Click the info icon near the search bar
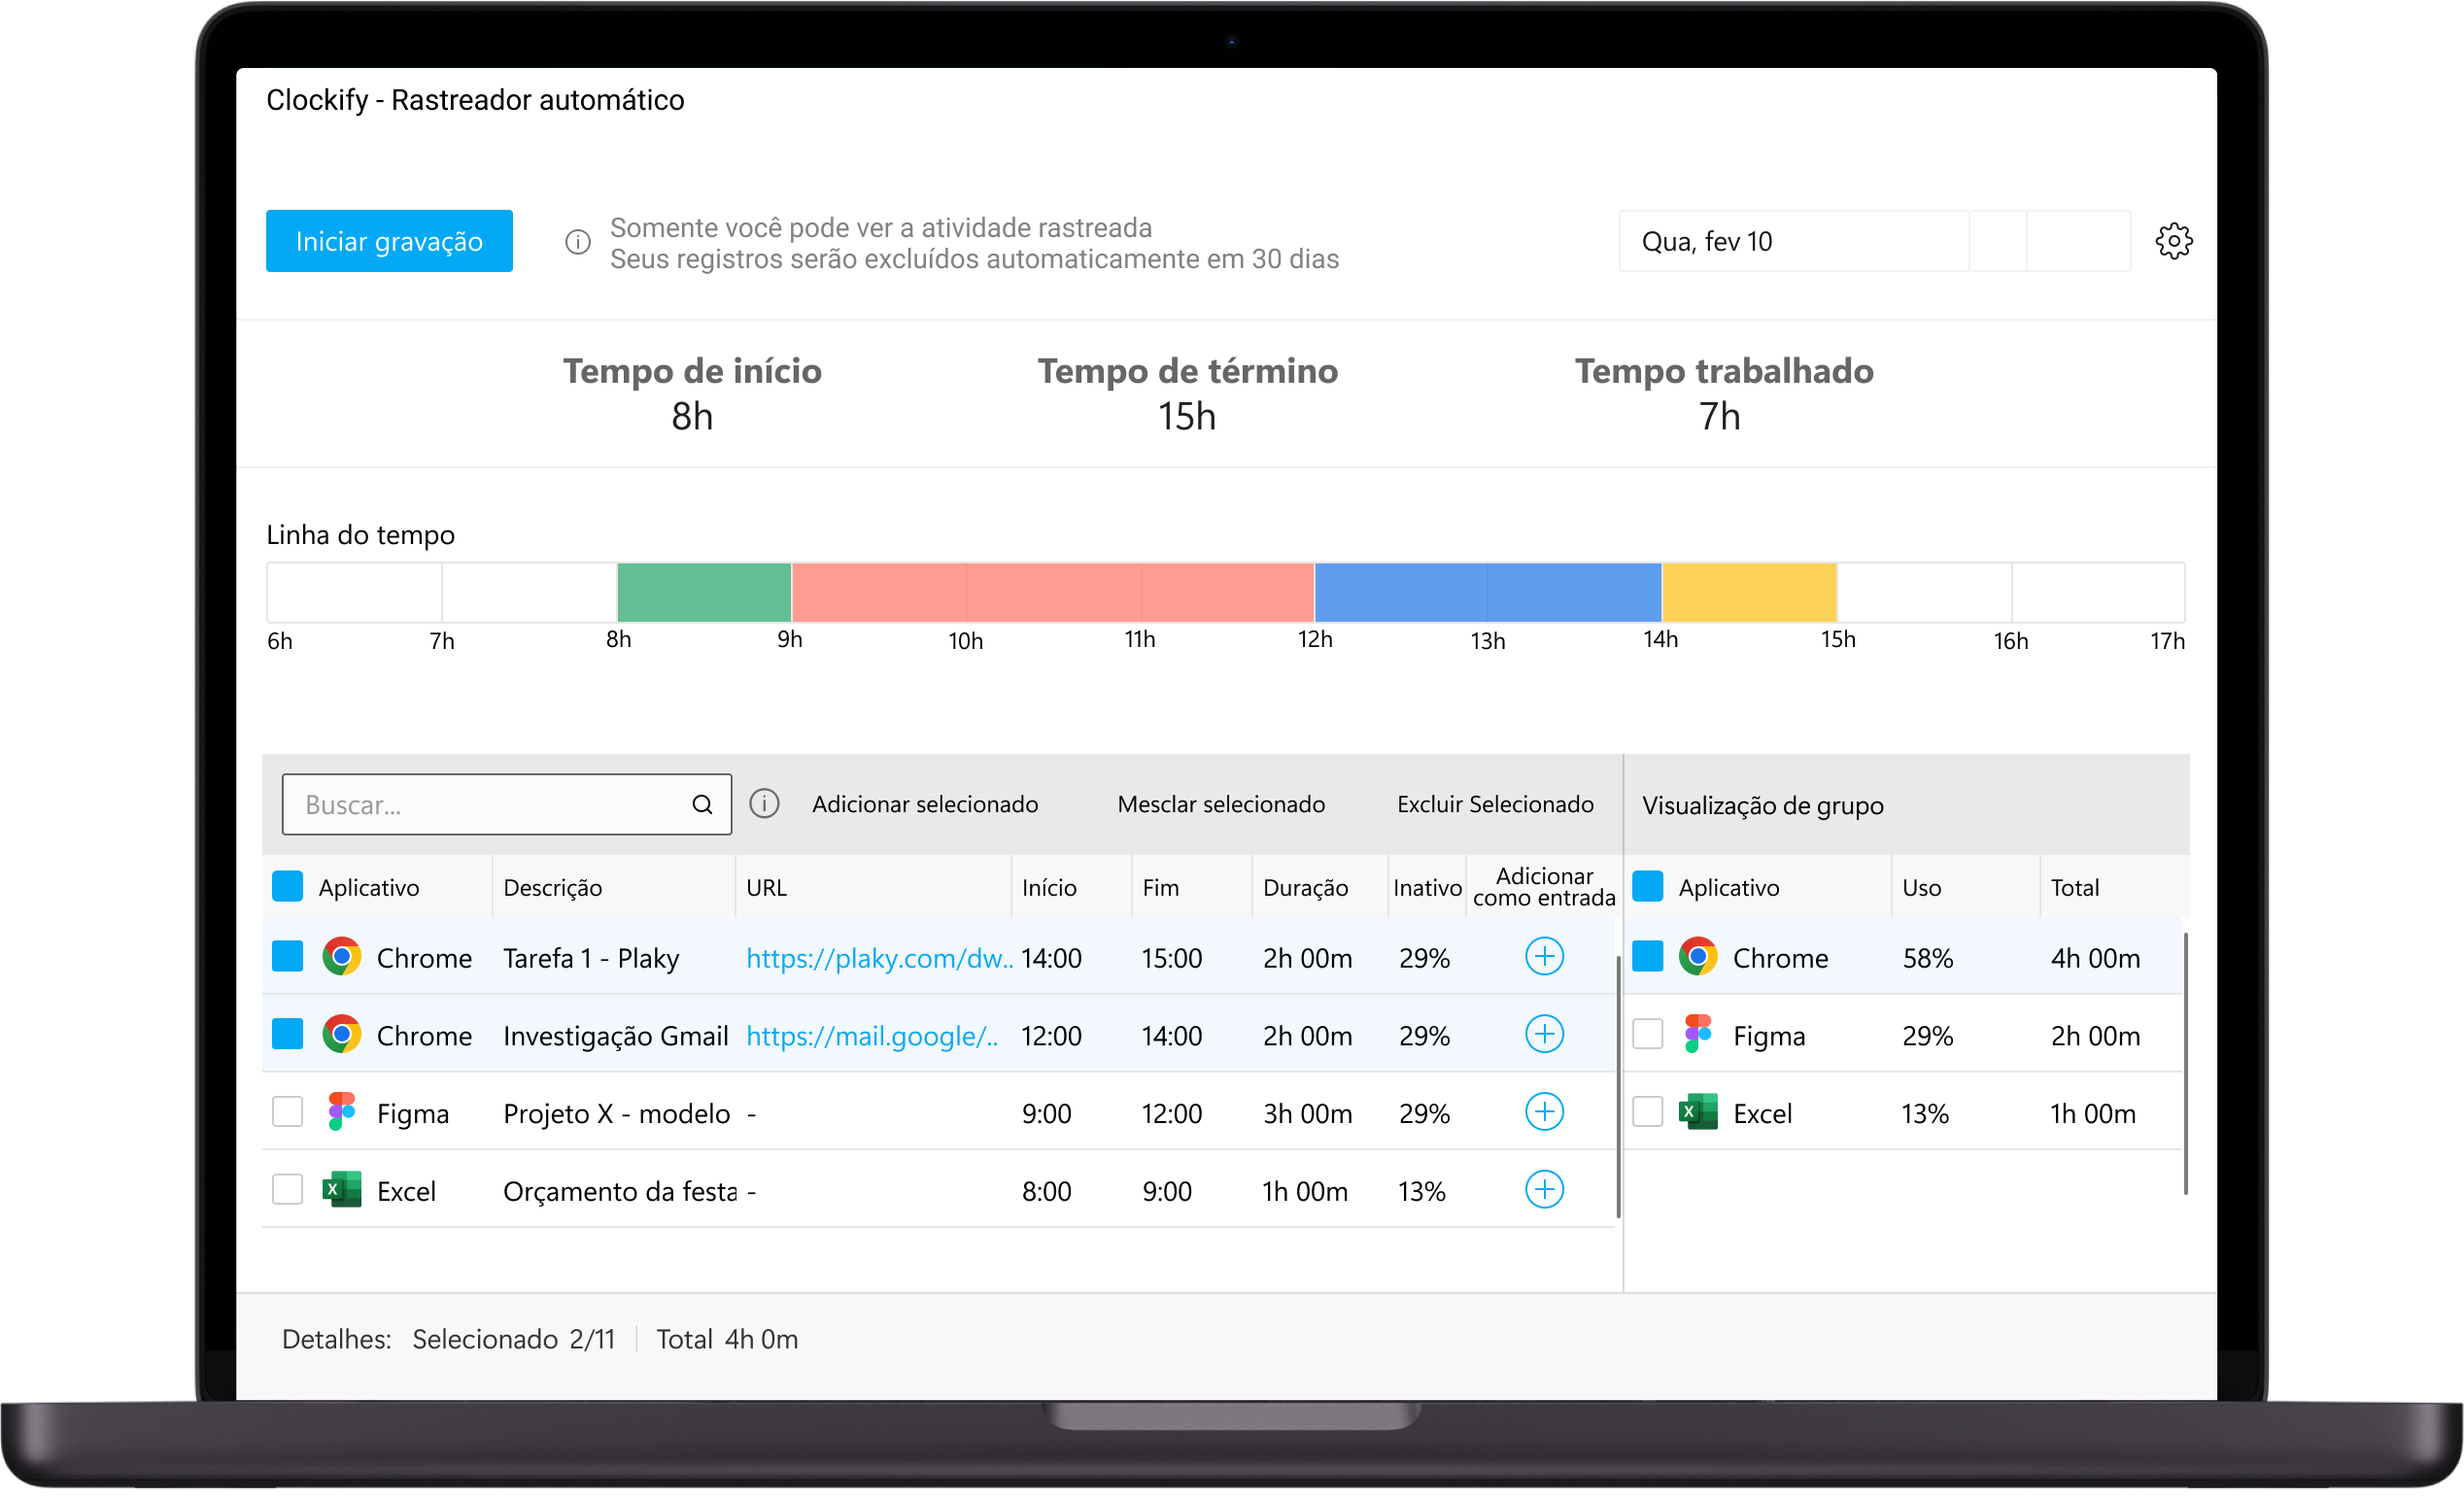The width and height of the screenshot is (2464, 1500). pos(766,804)
